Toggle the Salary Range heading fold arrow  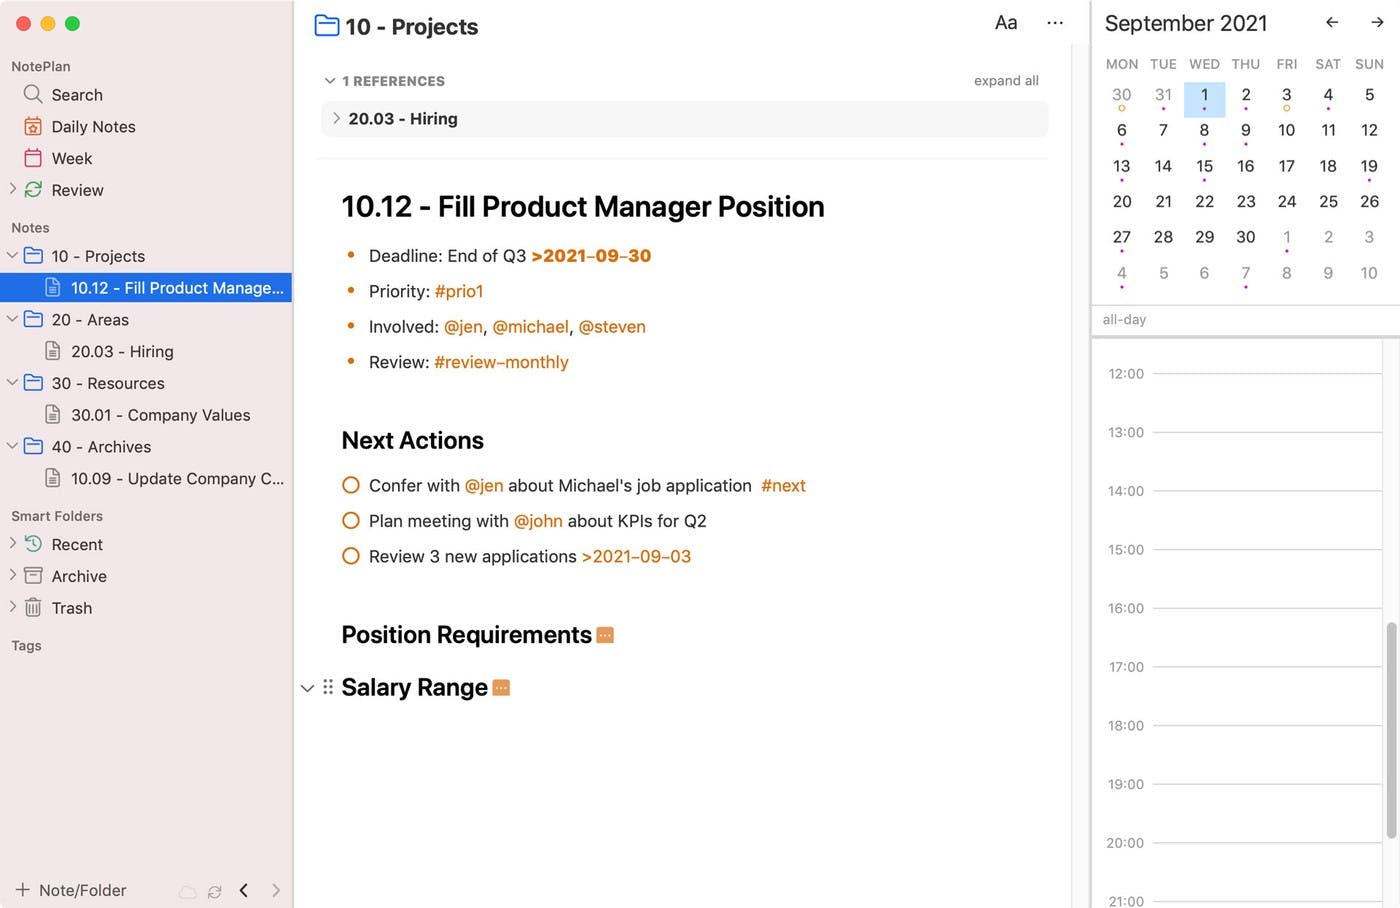pos(307,688)
